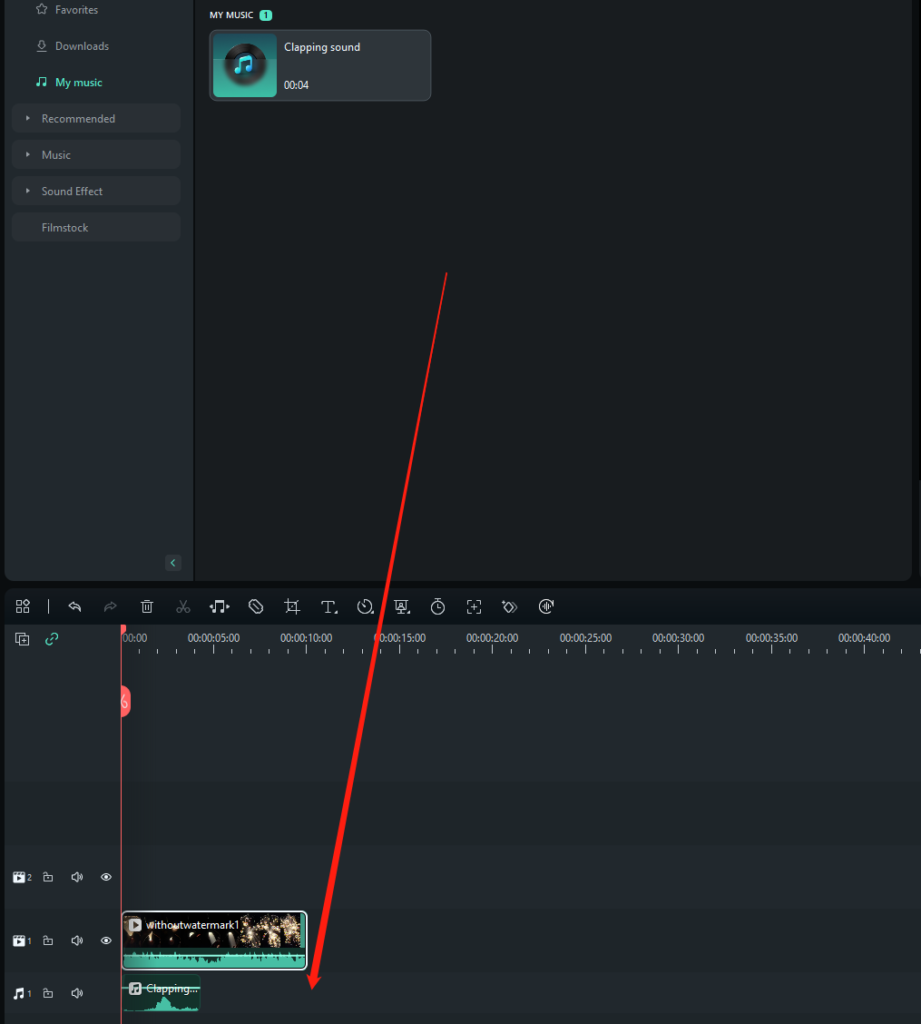Screen dimensions: 921x1024
Task: Select the Crop tool in the timeline toolbar
Action: (x=291, y=606)
